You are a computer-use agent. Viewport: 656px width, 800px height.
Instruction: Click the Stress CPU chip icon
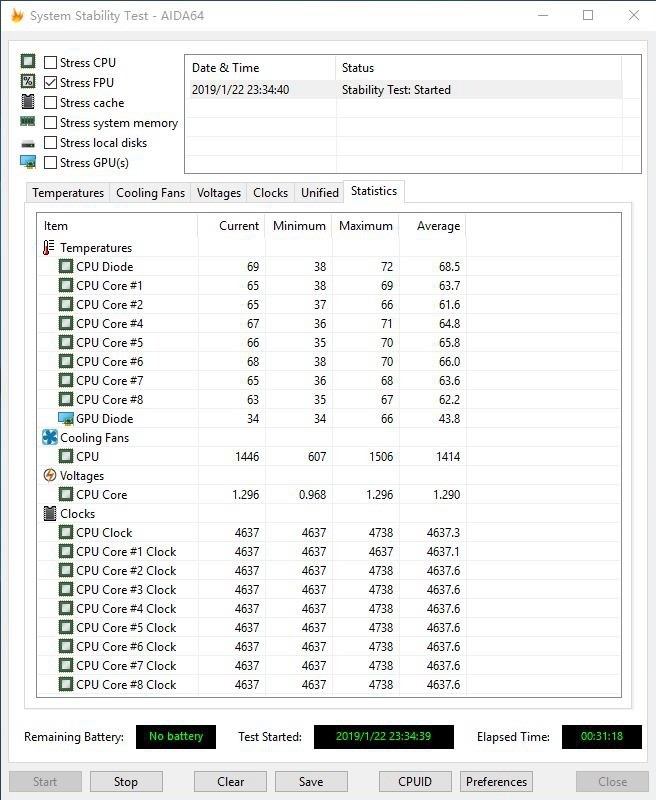(28, 61)
